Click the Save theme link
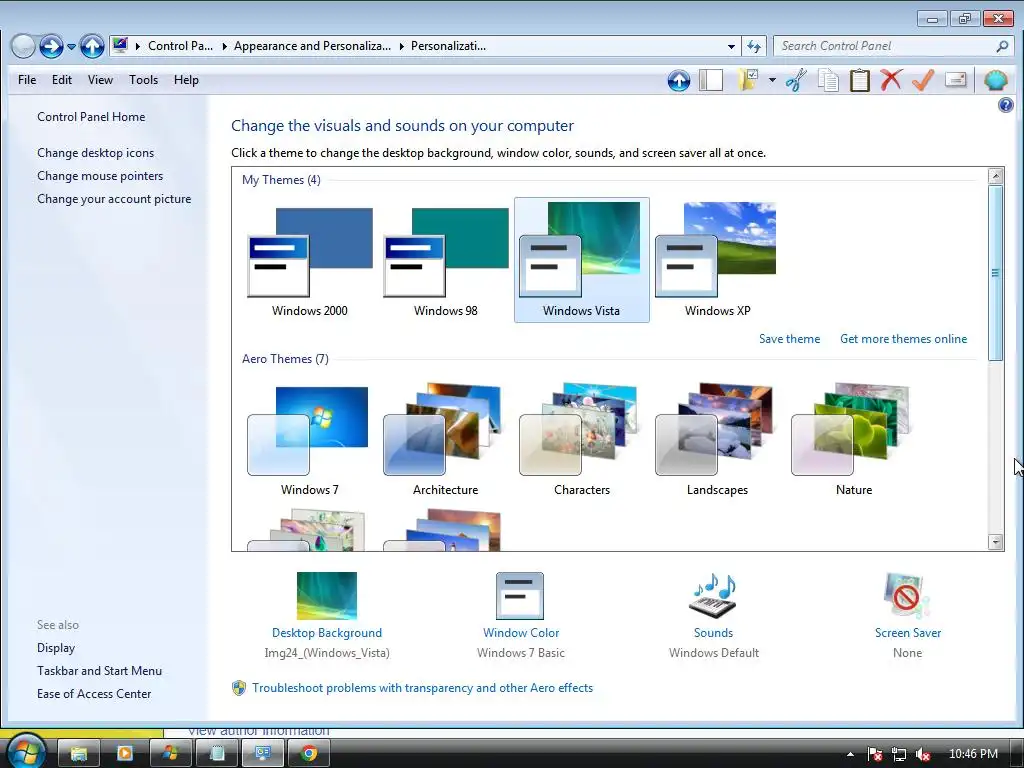This screenshot has width=1024, height=768. [790, 339]
